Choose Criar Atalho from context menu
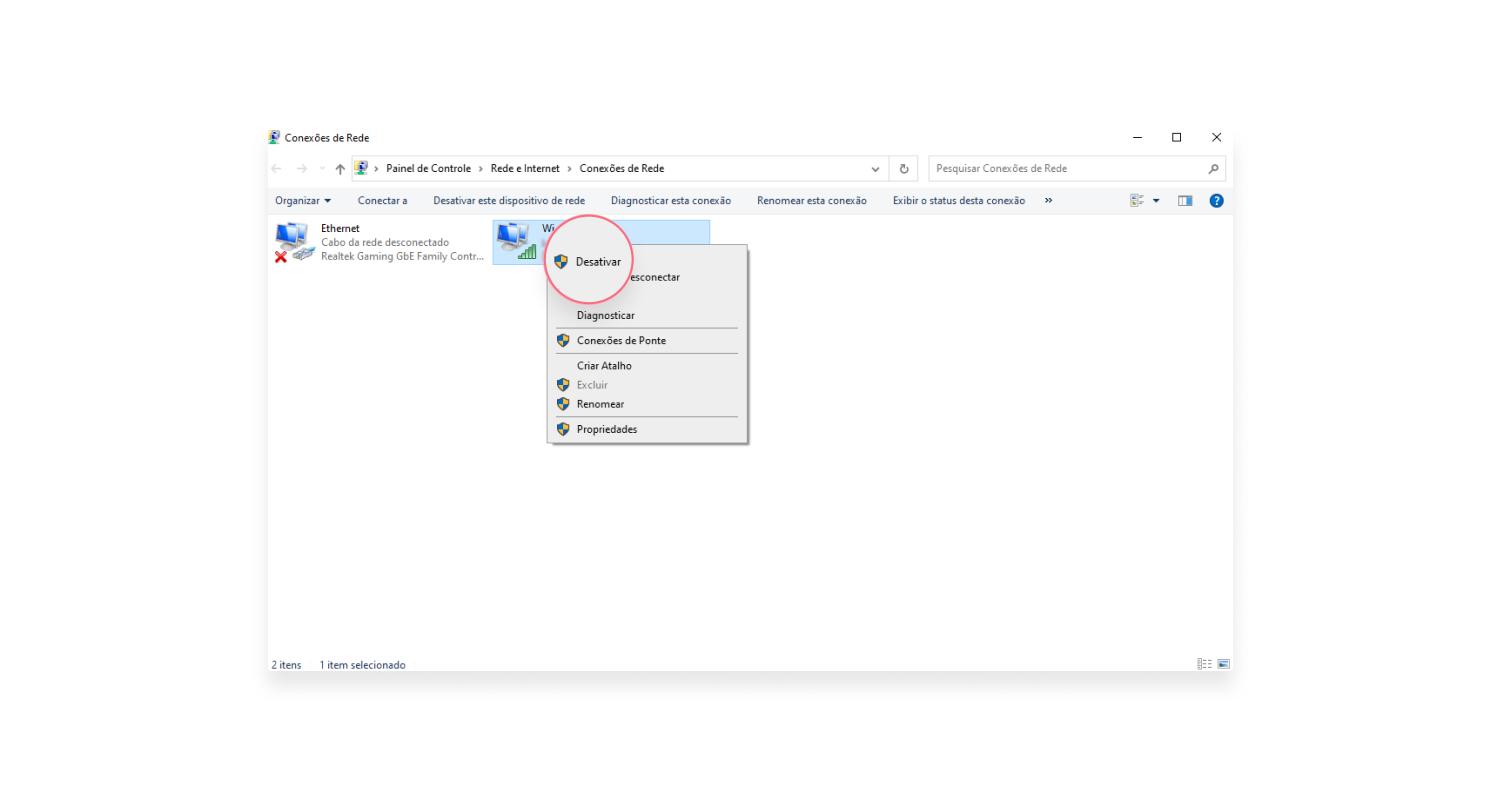Viewport: 1500px width, 800px height. [x=604, y=365]
